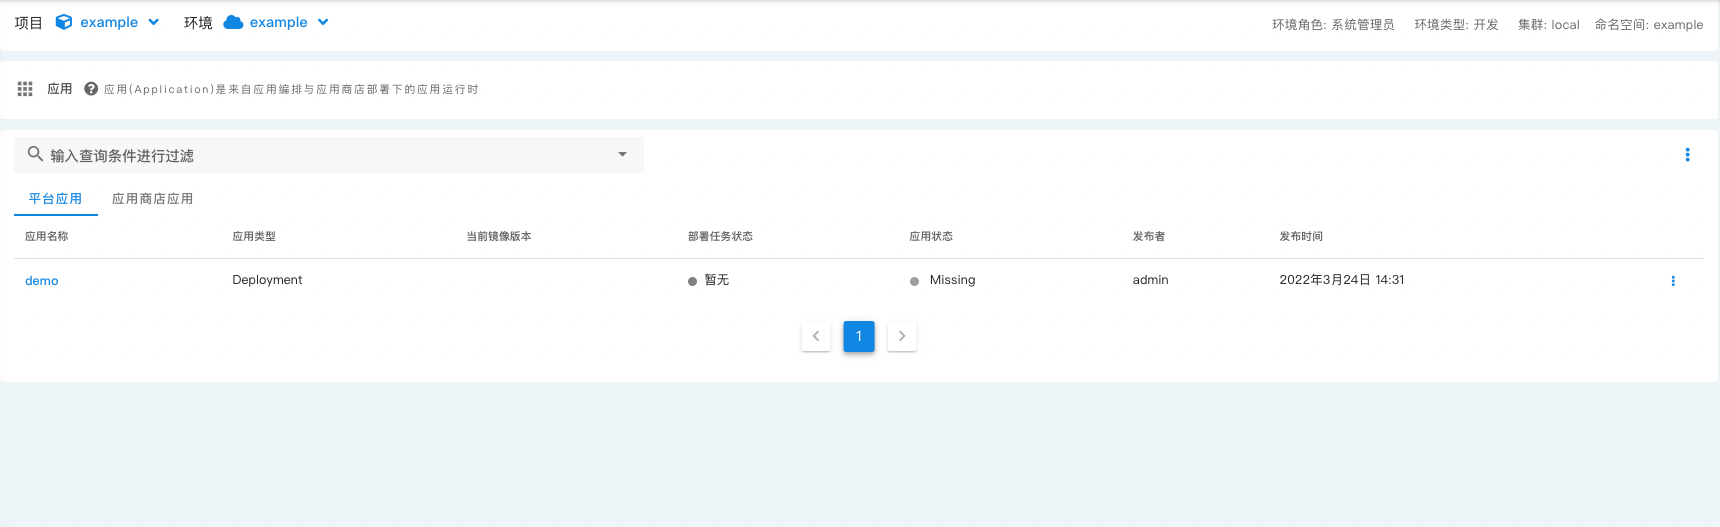The width and height of the screenshot is (1720, 527).
Task: Click the environment cloud icon
Action: 233,22
